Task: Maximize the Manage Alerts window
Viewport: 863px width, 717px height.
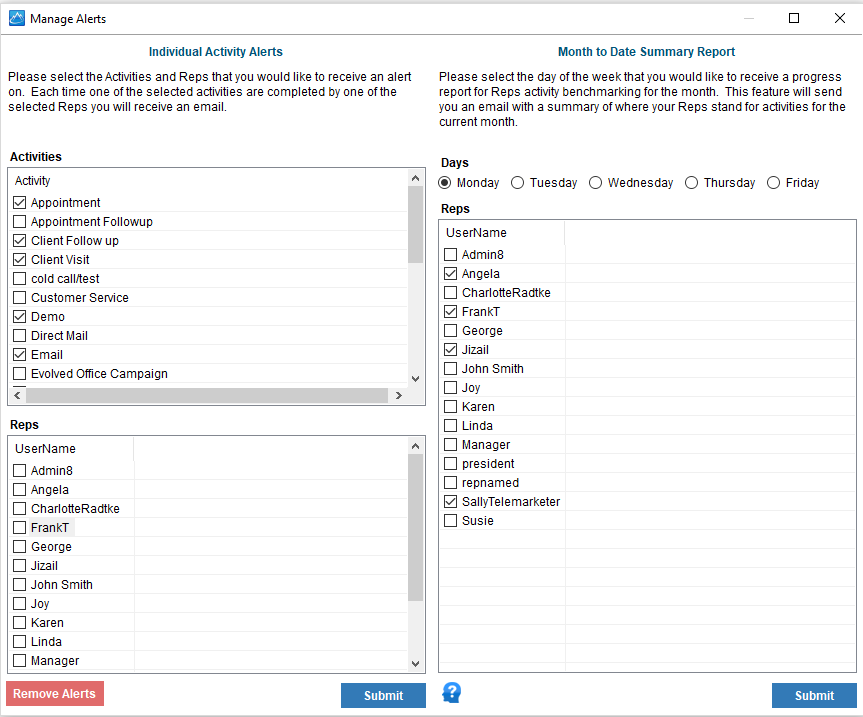Action: click(794, 18)
